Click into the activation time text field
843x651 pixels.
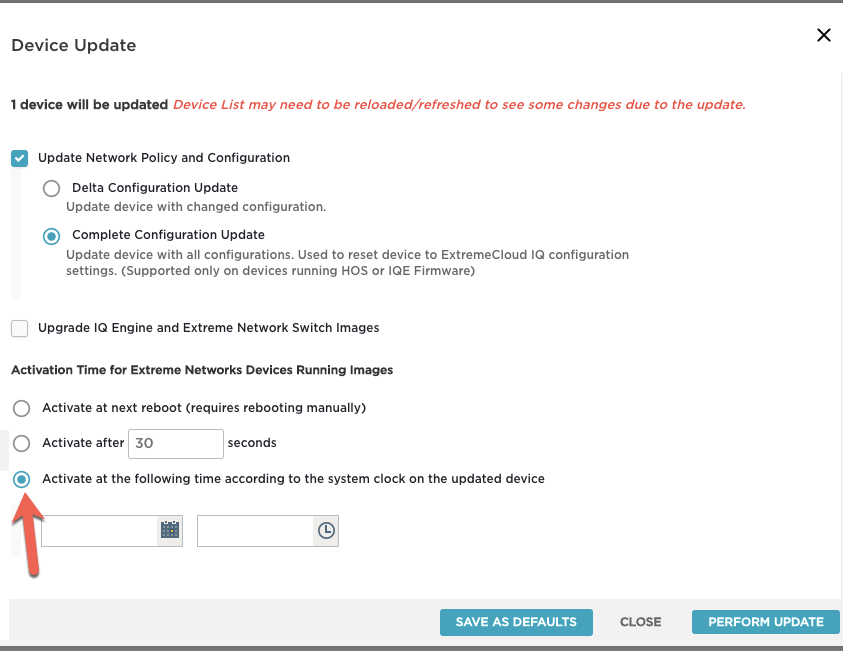coord(255,531)
